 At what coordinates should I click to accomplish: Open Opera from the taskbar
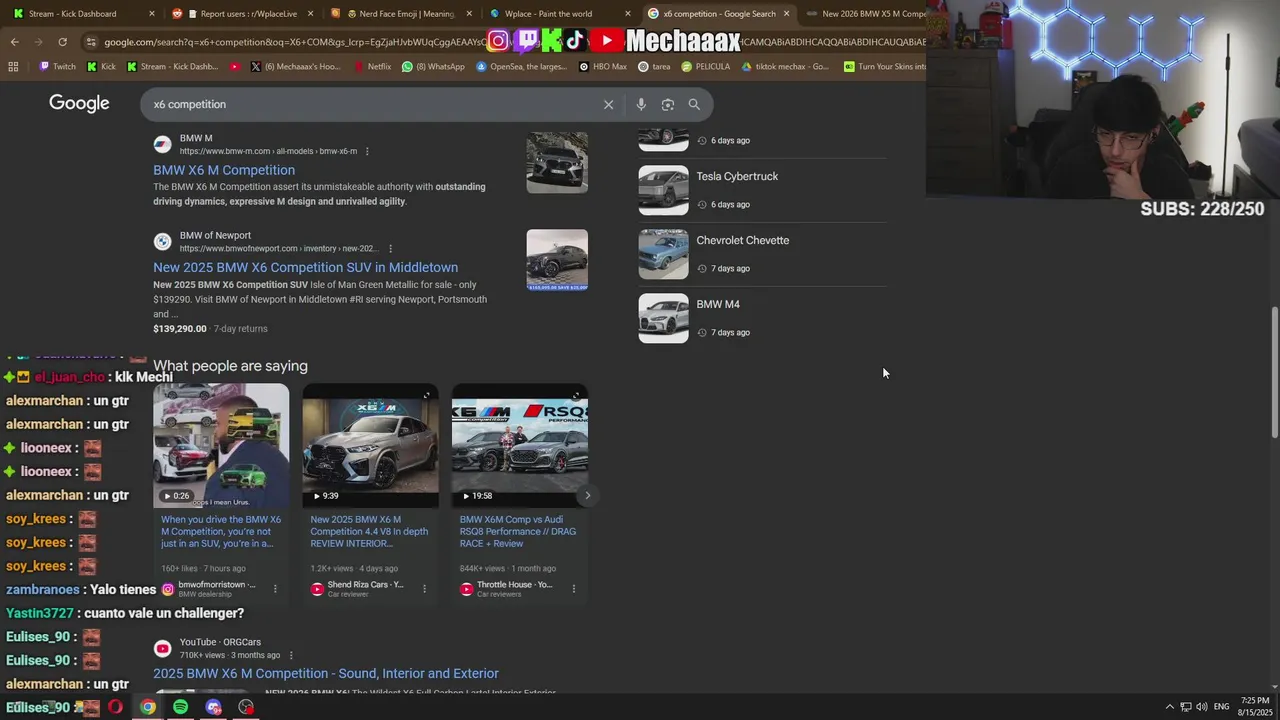tap(115, 707)
